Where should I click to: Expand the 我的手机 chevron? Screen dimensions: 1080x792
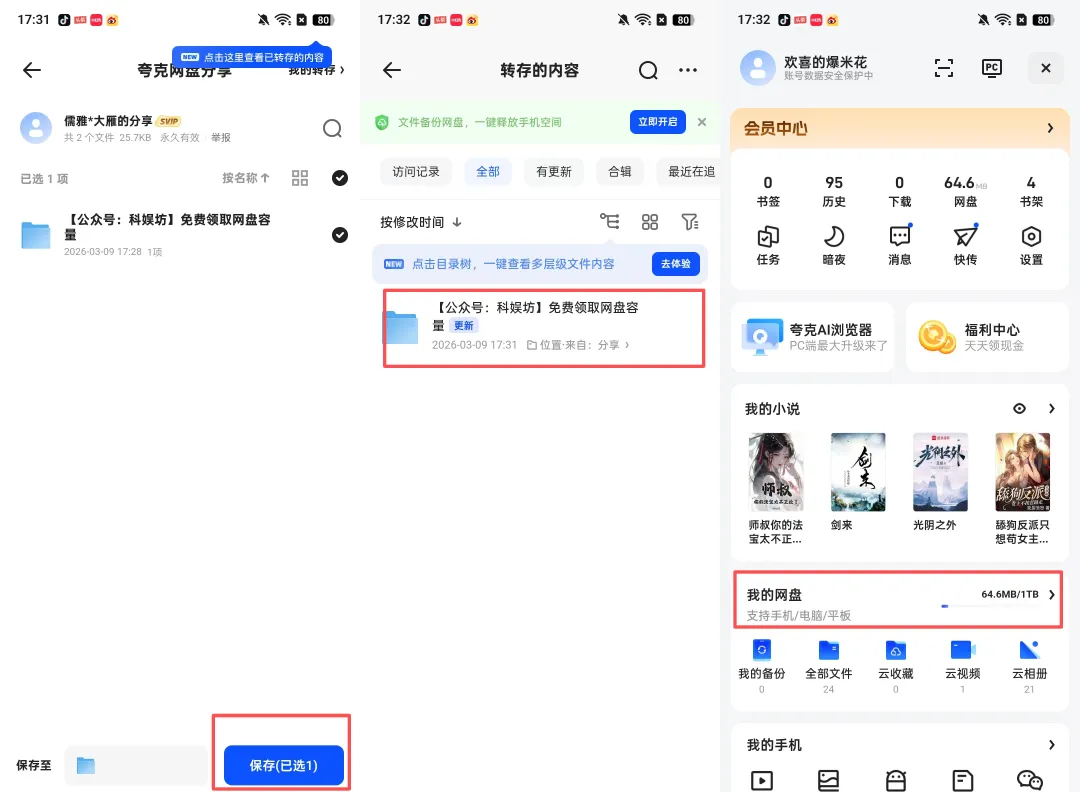point(1052,744)
